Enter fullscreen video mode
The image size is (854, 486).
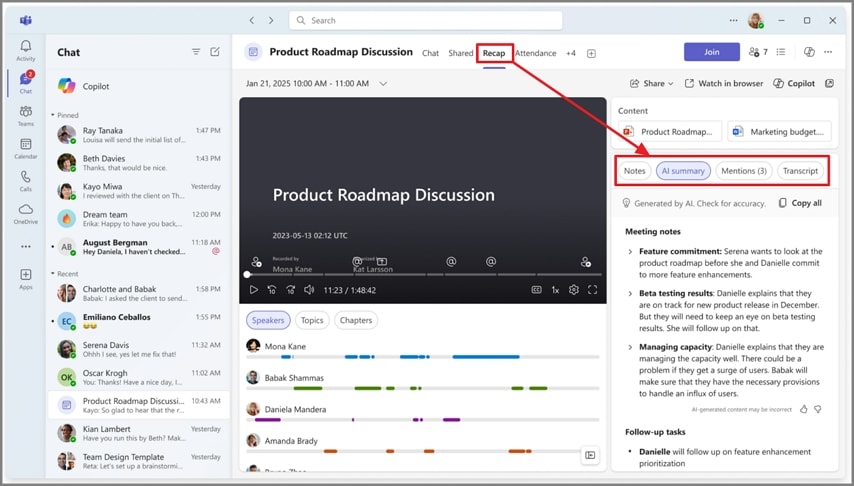pyautogui.click(x=593, y=290)
